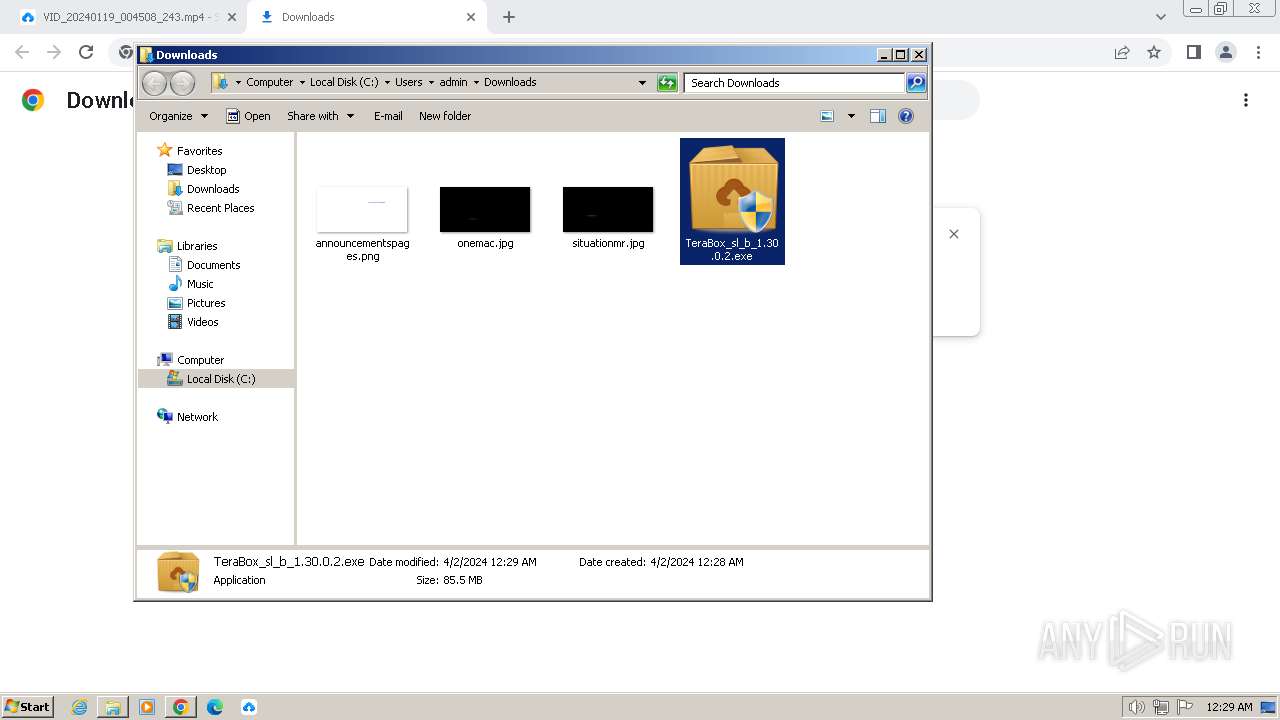1280x720 pixels.
Task: Click Action Center flag tray icon
Action: point(1183,707)
